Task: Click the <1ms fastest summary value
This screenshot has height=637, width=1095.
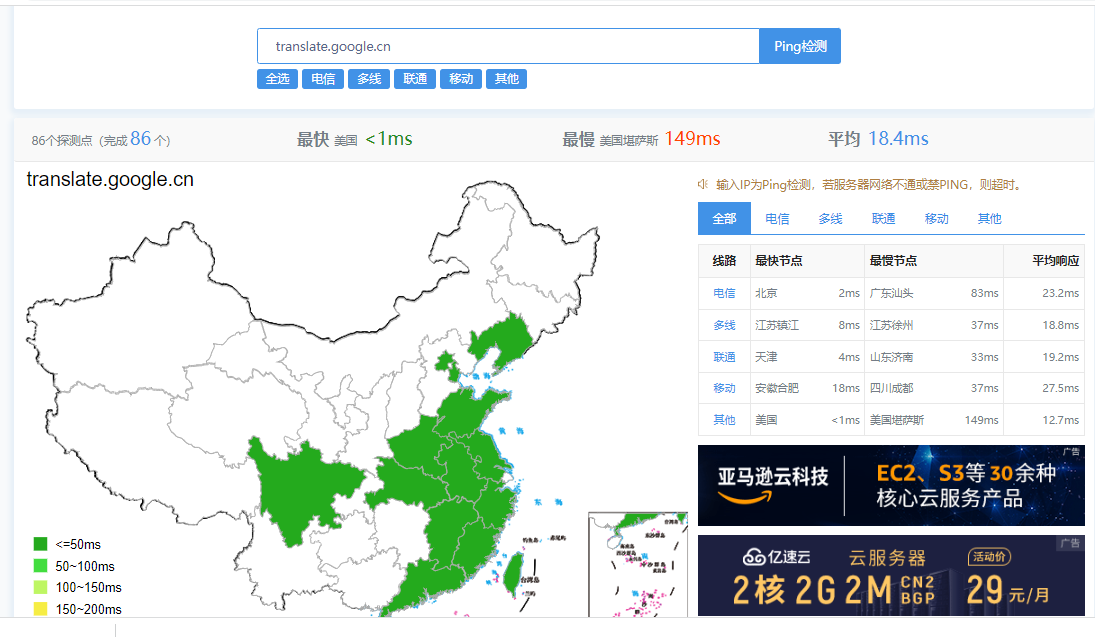Action: 389,138
